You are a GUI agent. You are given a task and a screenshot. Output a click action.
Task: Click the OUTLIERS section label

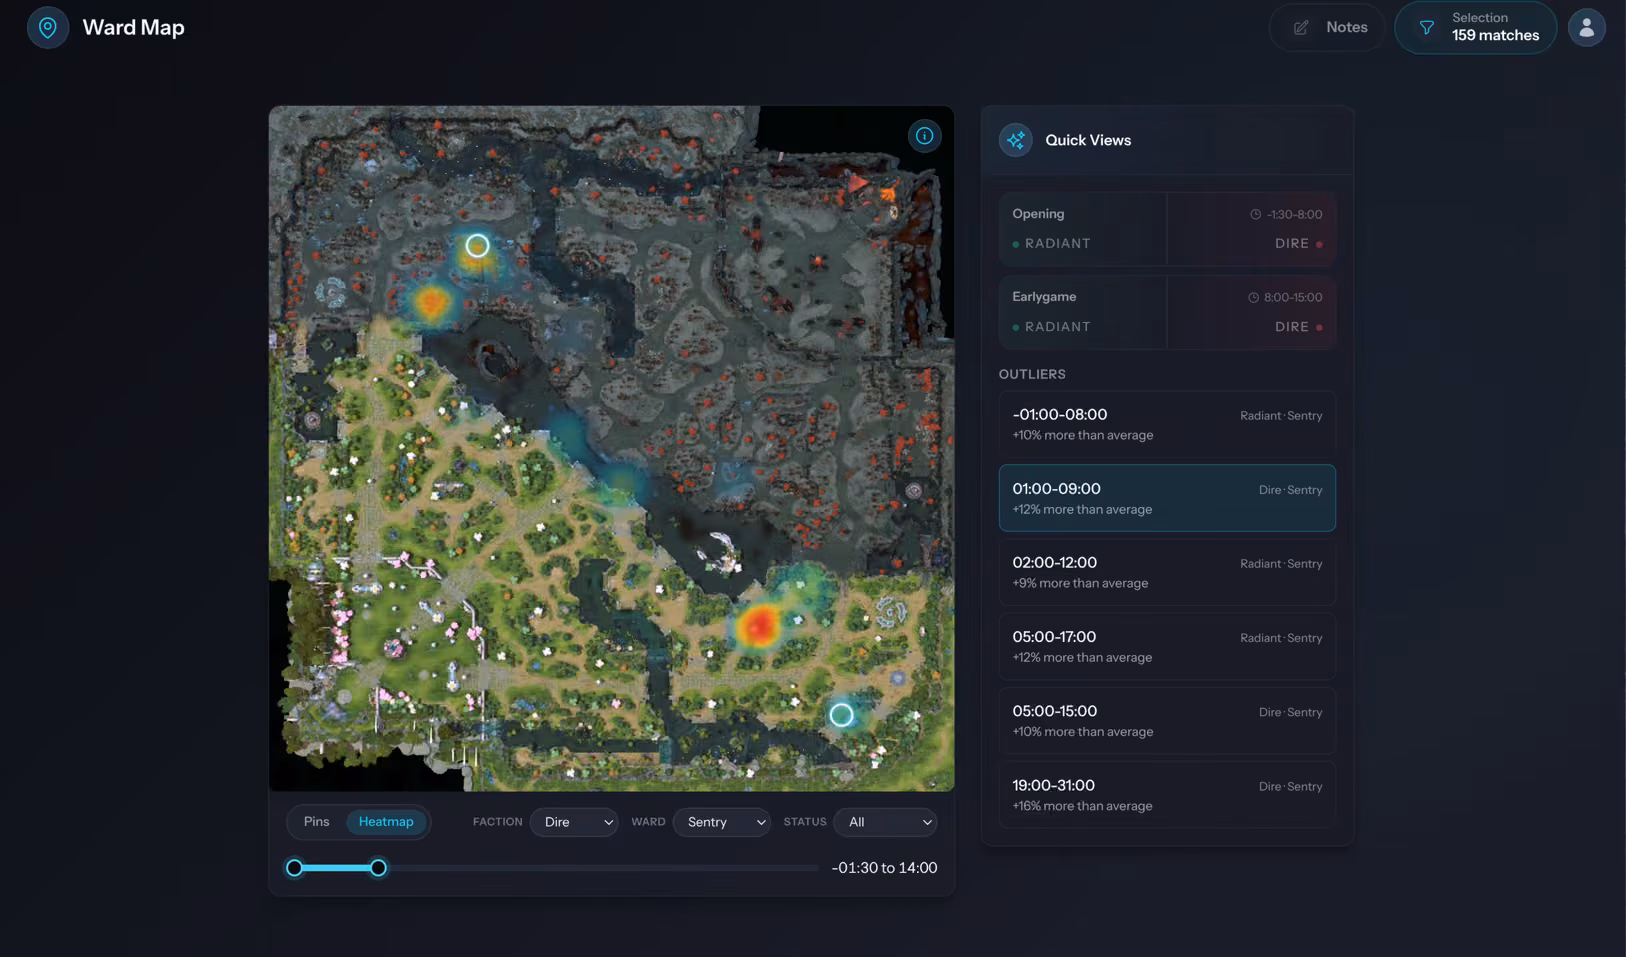click(1032, 374)
